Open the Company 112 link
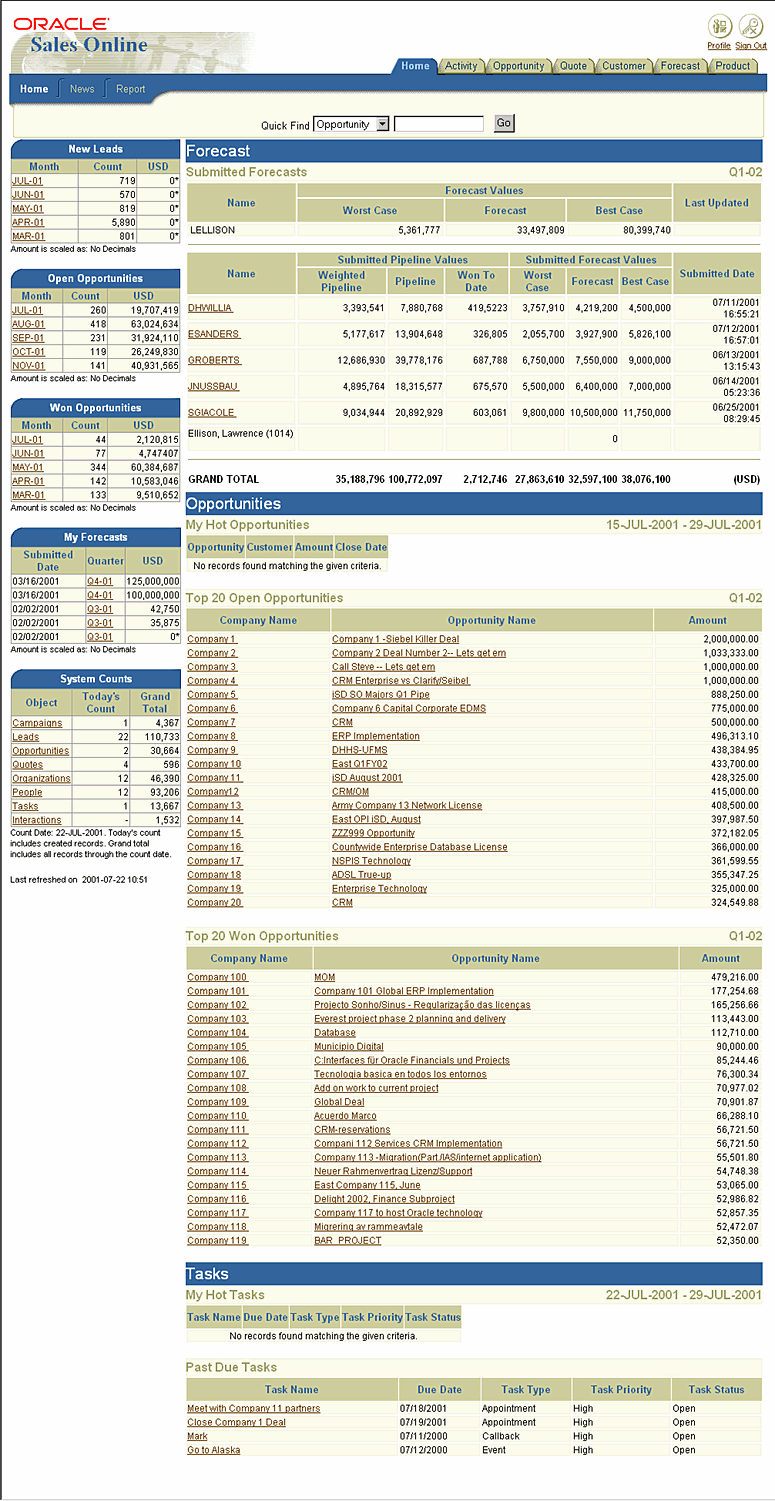 click(217, 1145)
